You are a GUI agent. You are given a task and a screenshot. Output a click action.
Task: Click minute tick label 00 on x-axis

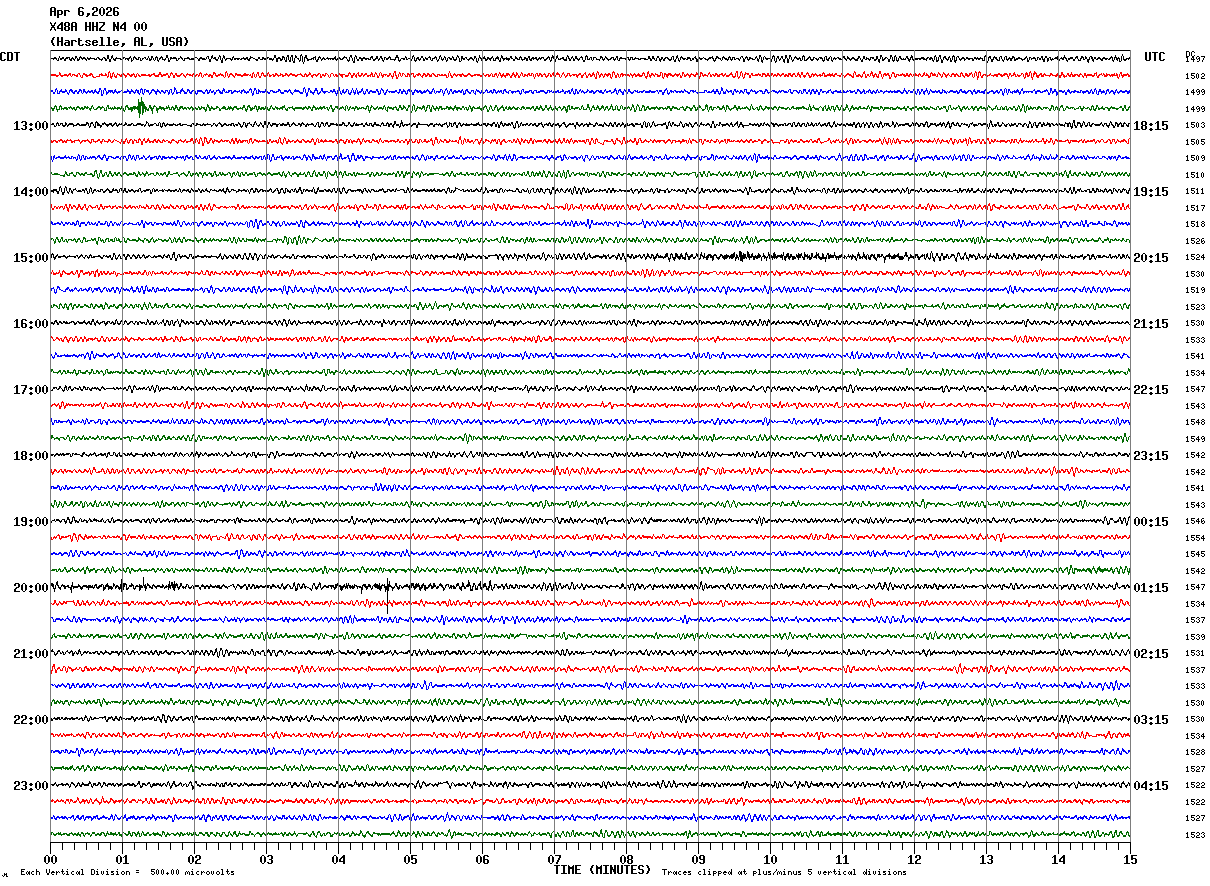coord(50,859)
